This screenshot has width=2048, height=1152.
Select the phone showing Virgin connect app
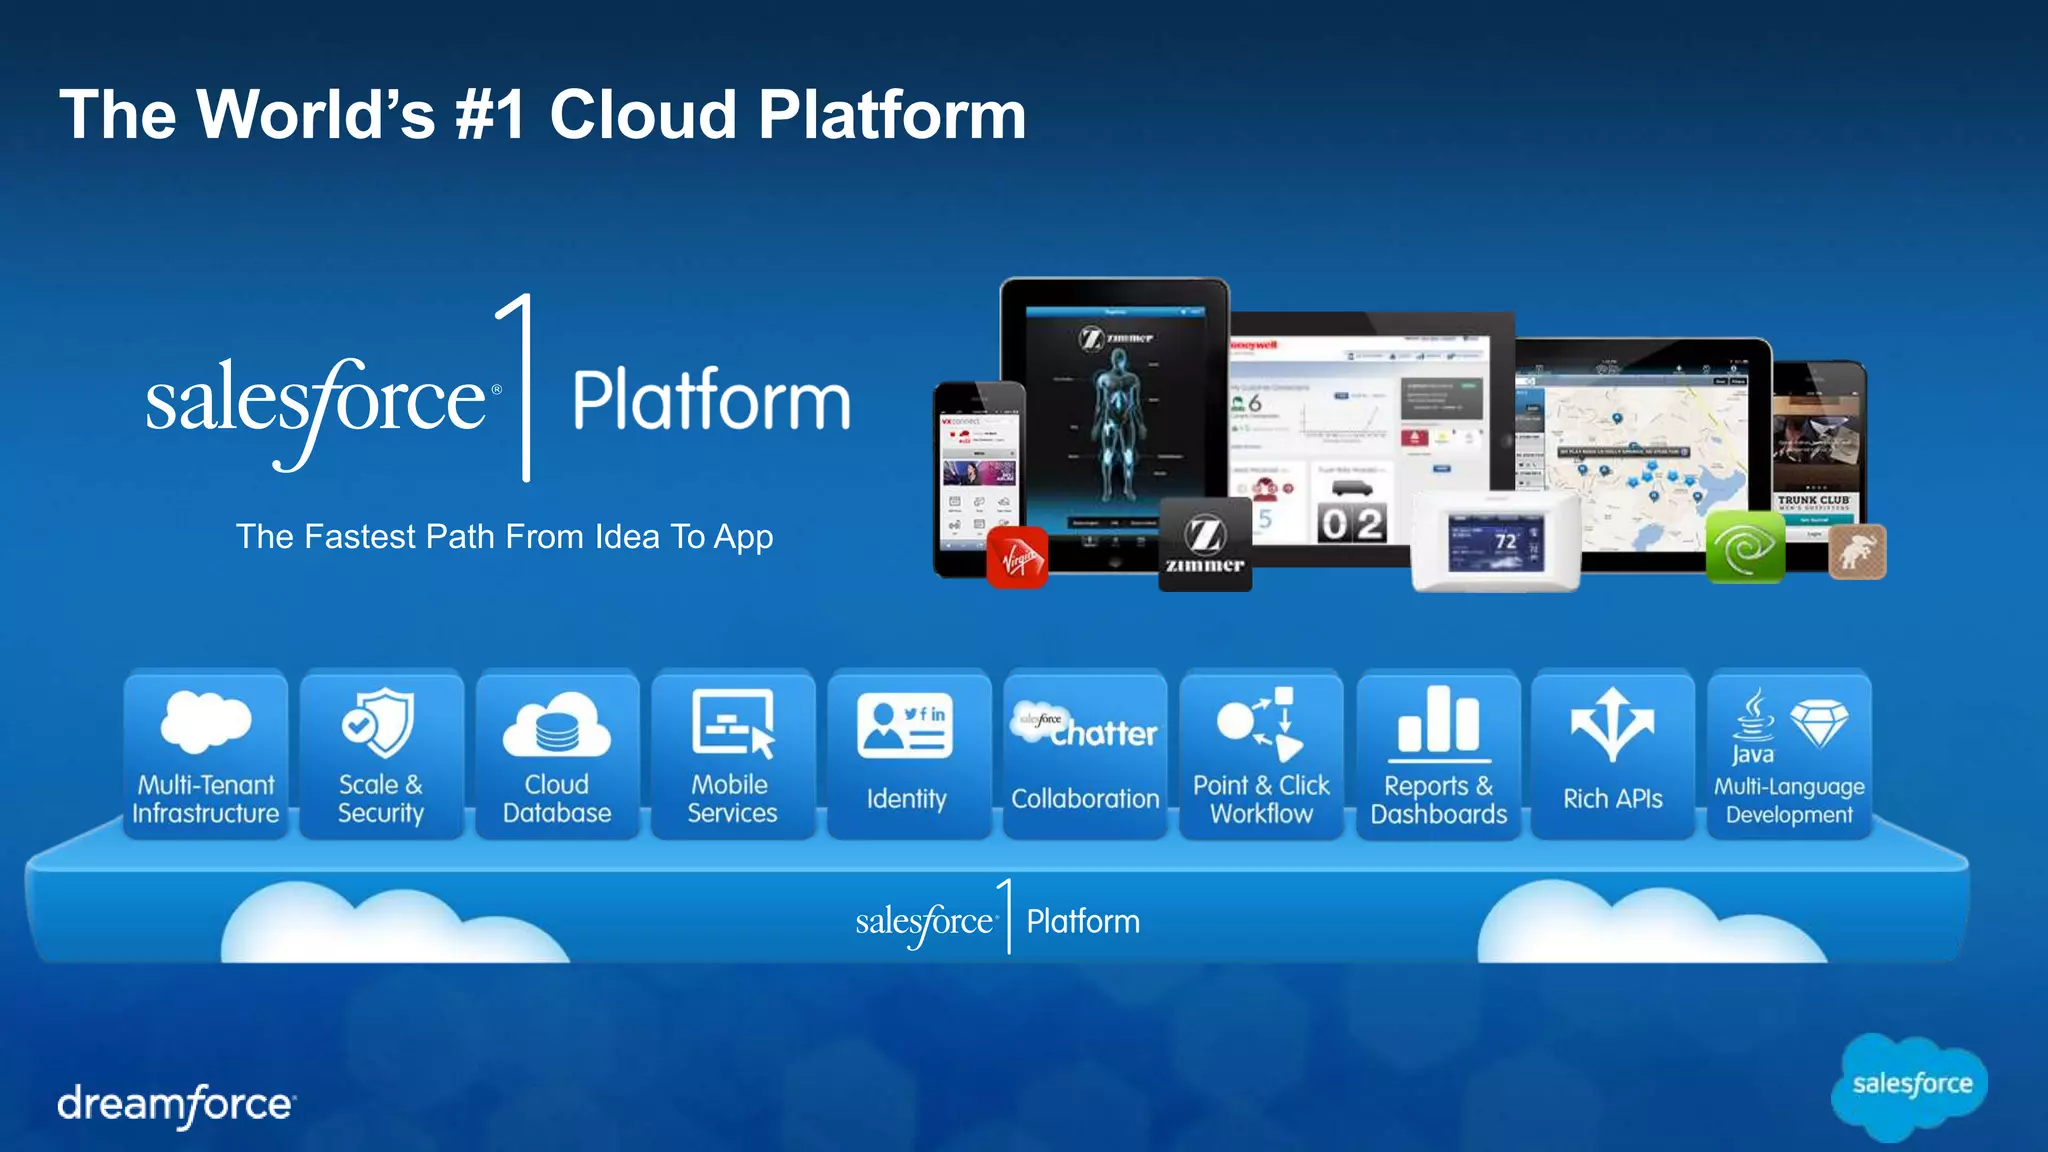pyautogui.click(x=979, y=479)
